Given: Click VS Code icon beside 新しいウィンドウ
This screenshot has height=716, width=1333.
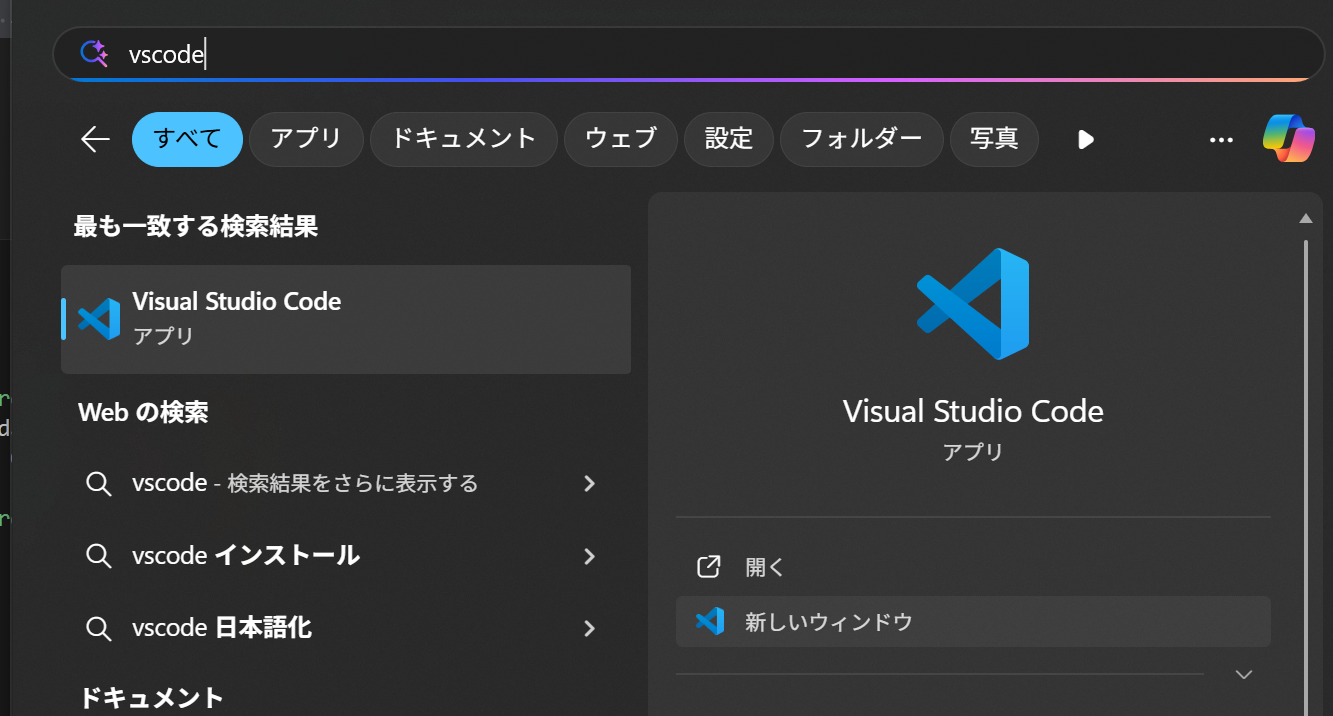Looking at the screenshot, I should (x=709, y=622).
